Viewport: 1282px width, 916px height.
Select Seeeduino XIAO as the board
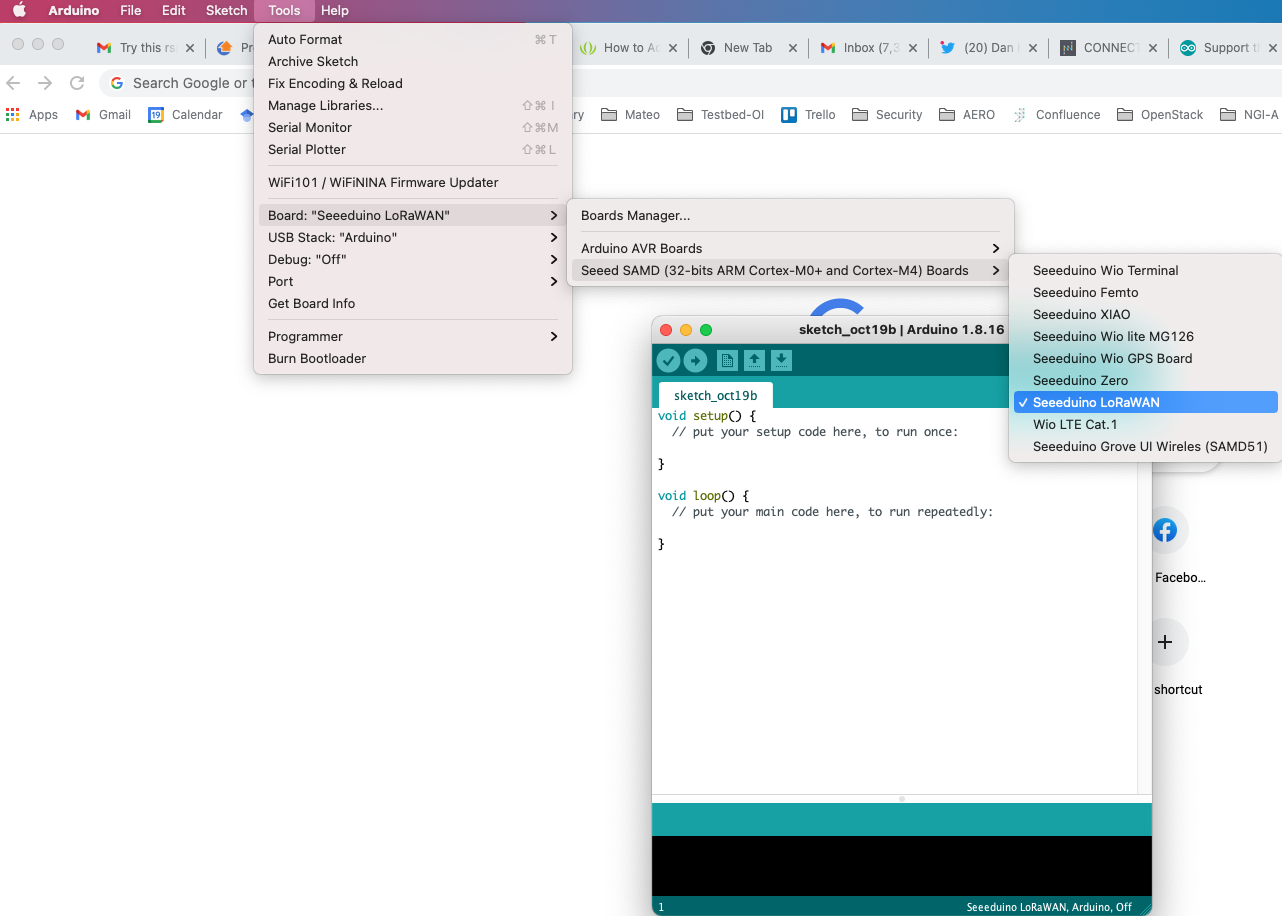1081,314
